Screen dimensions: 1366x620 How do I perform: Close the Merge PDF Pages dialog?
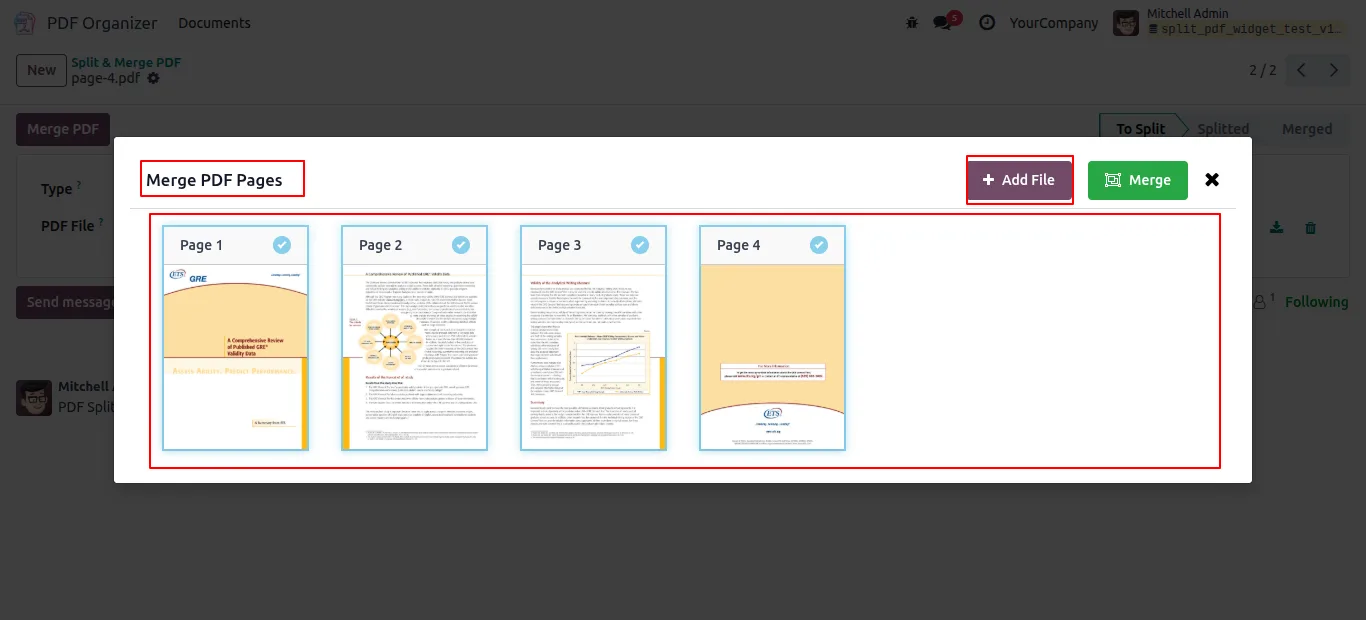[1212, 180]
